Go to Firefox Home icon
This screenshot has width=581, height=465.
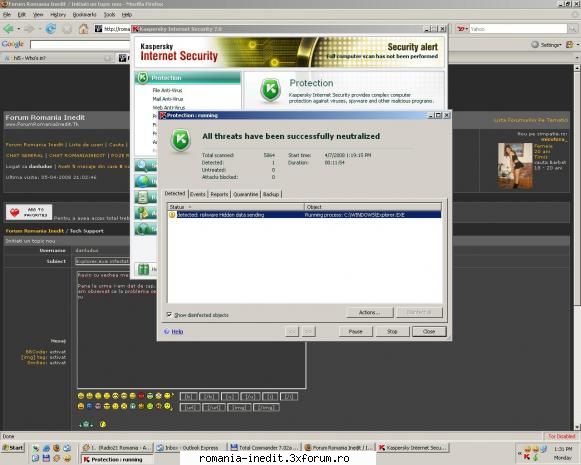pyautogui.click(x=84, y=29)
